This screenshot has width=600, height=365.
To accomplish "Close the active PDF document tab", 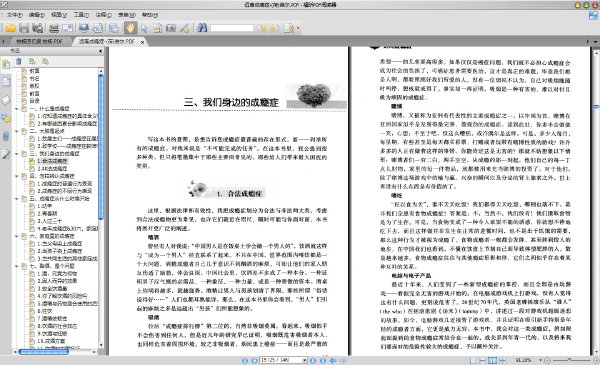I will point(142,42).
